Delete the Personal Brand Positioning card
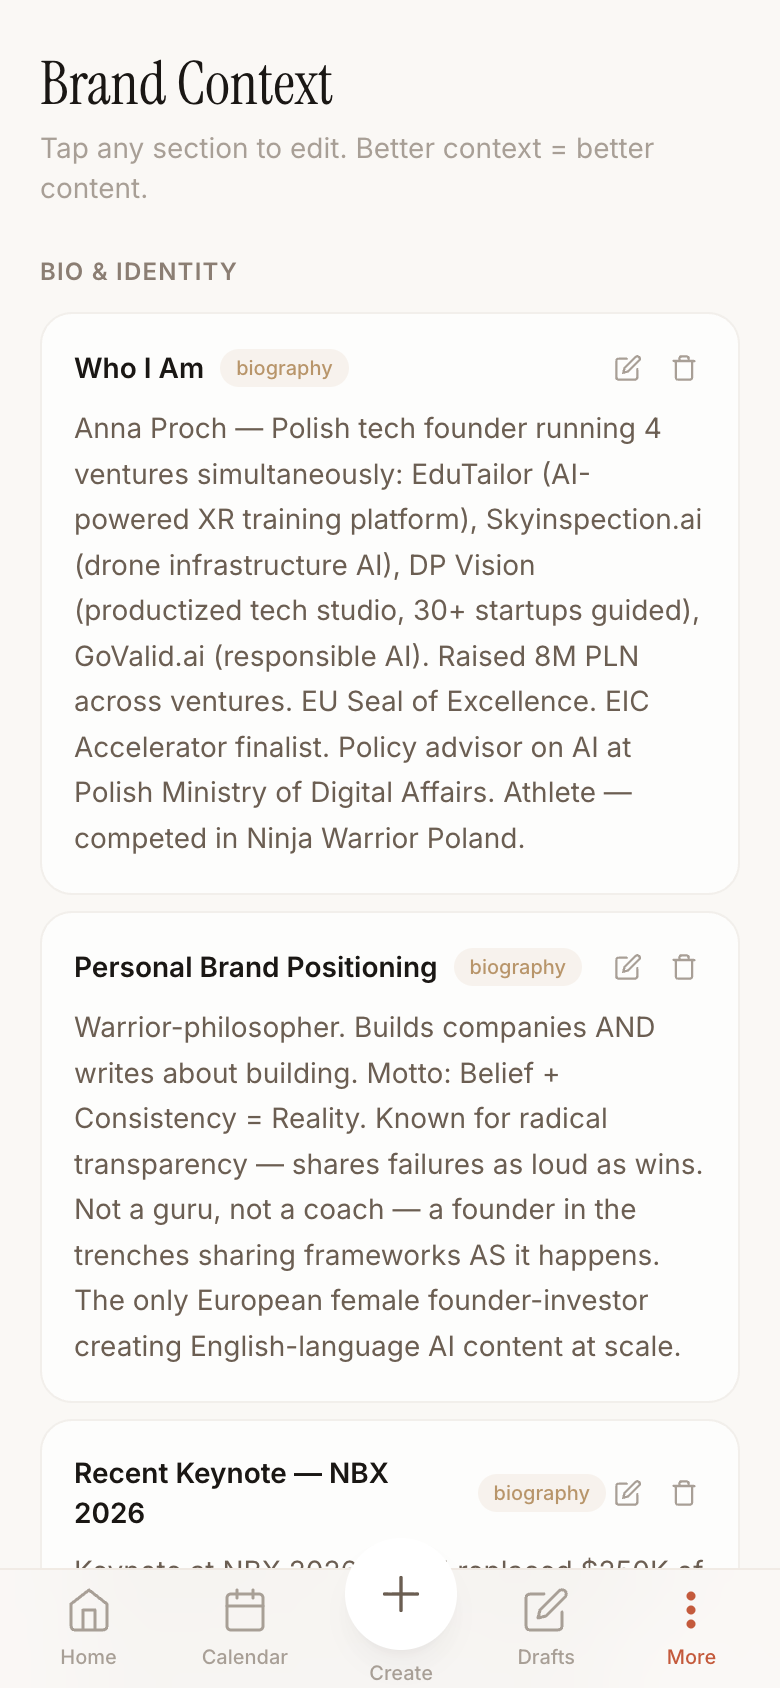The height and width of the screenshot is (1688, 780). 684,966
